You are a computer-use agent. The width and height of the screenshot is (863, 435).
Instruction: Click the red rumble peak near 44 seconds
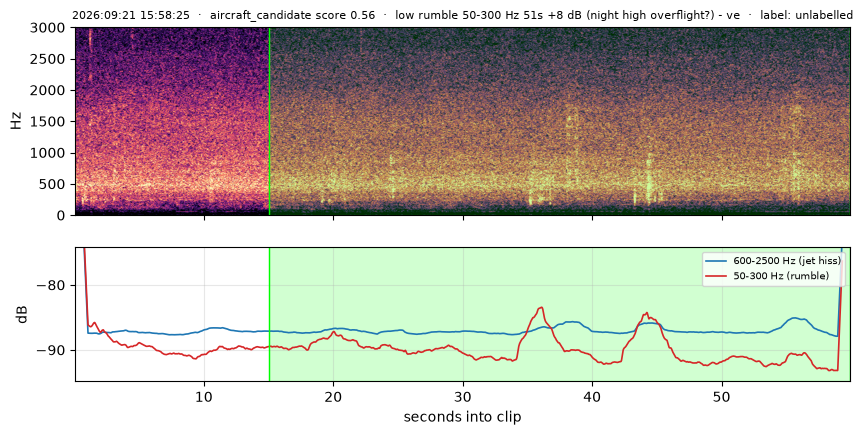click(647, 314)
